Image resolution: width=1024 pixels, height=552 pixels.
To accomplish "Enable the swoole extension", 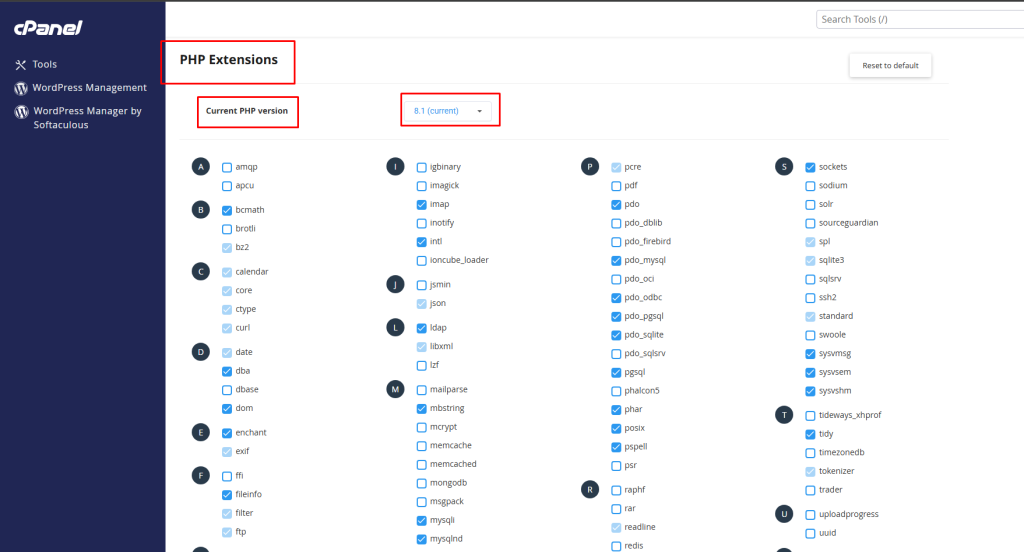I will tap(810, 335).
